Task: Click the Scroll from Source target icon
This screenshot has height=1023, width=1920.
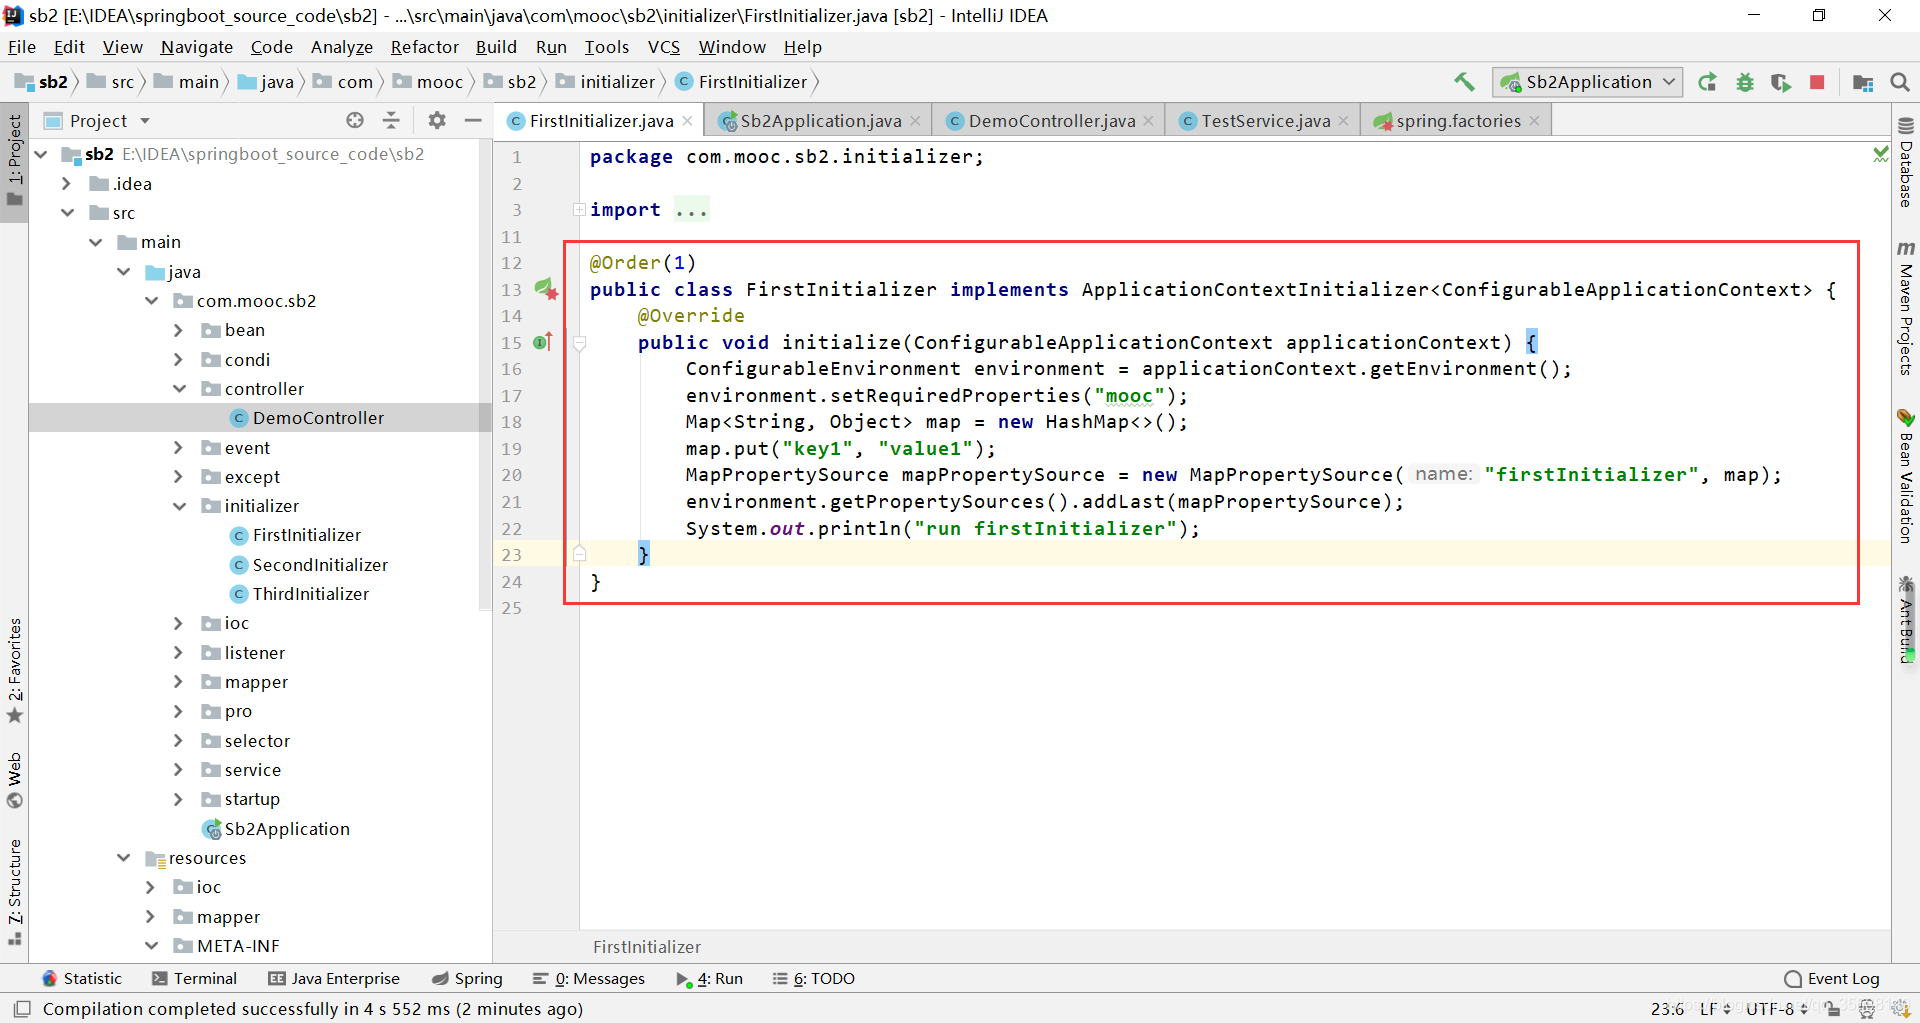Action: pos(355,120)
